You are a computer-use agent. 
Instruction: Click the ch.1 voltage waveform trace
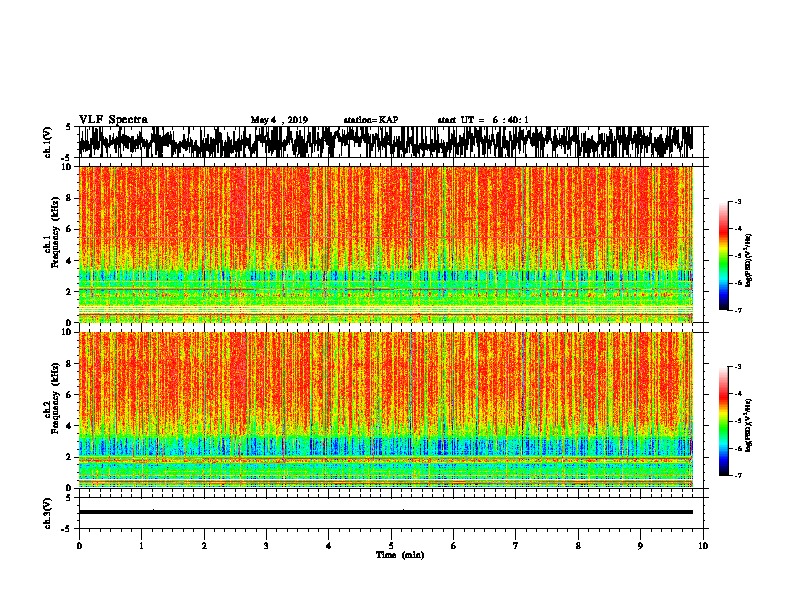(x=385, y=142)
